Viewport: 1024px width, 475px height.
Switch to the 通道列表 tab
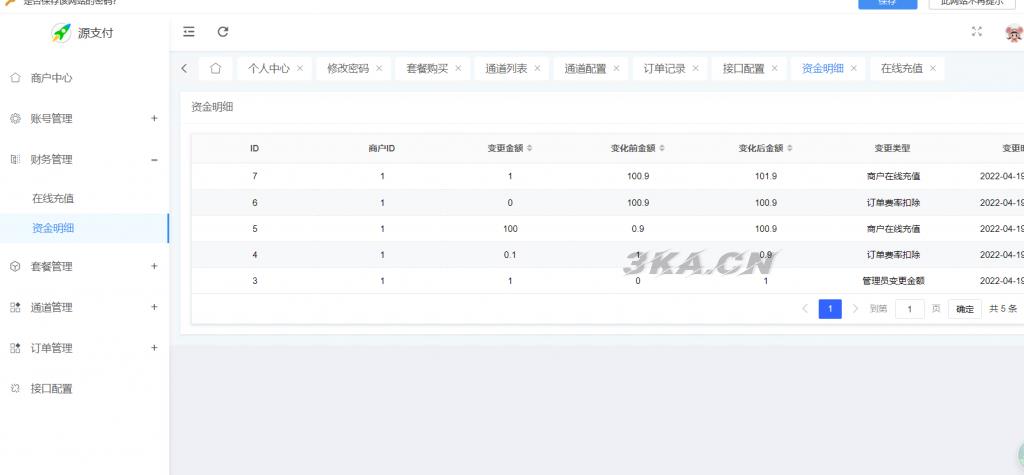506,69
